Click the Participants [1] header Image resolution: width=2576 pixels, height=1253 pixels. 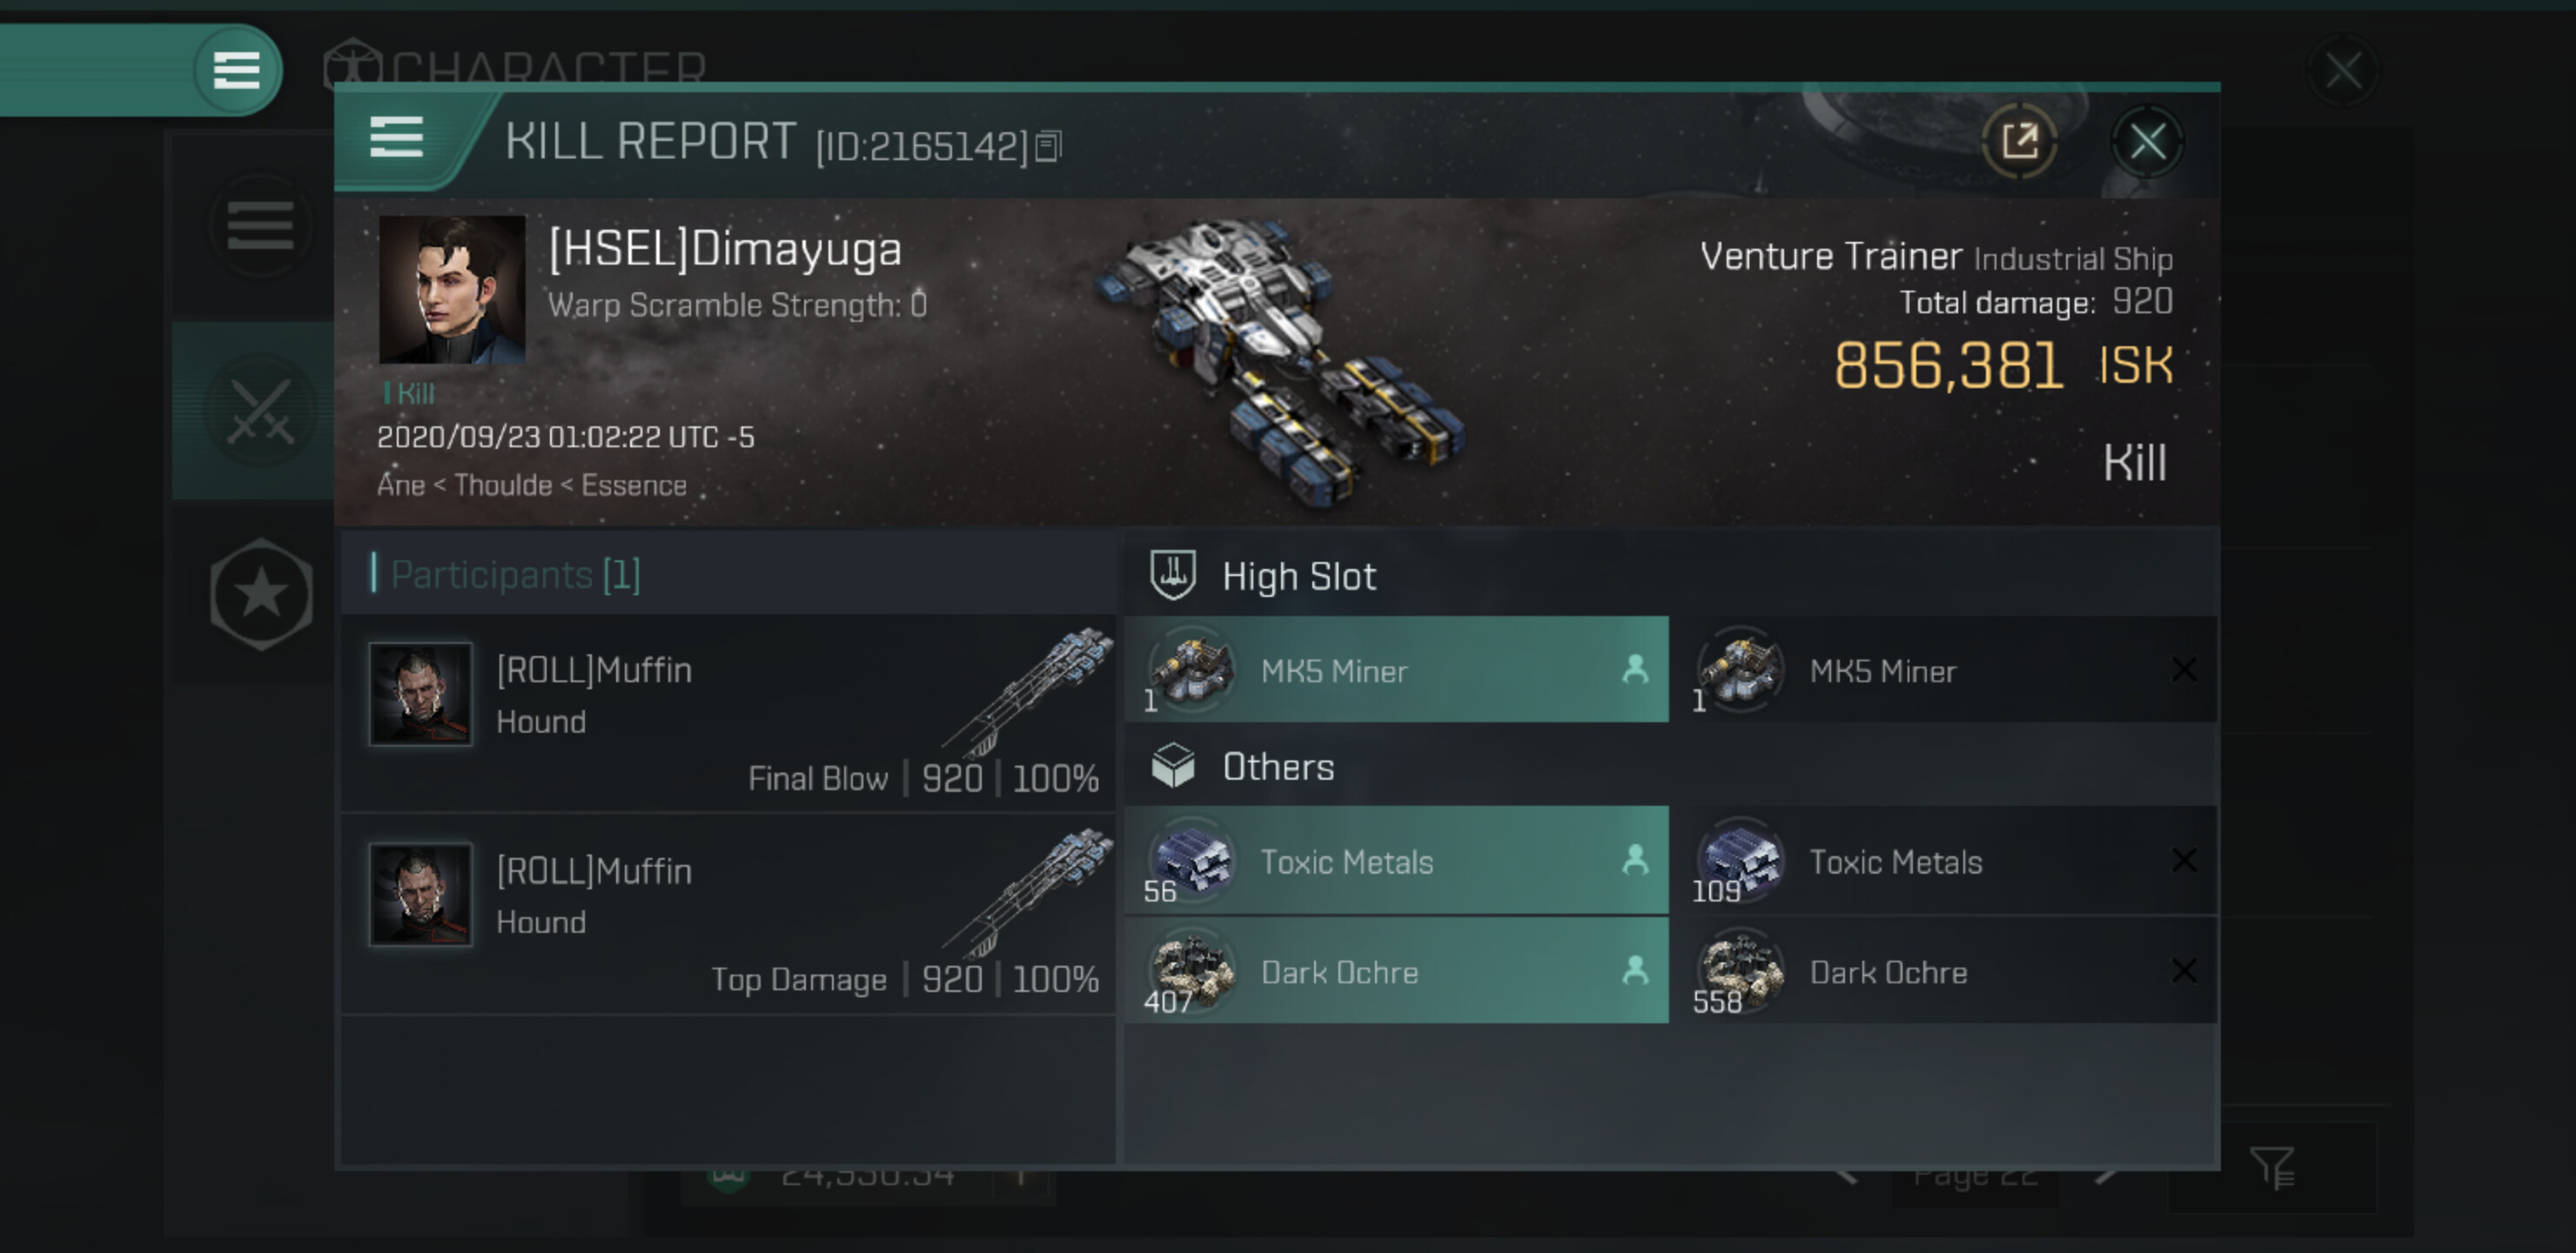[x=515, y=575]
